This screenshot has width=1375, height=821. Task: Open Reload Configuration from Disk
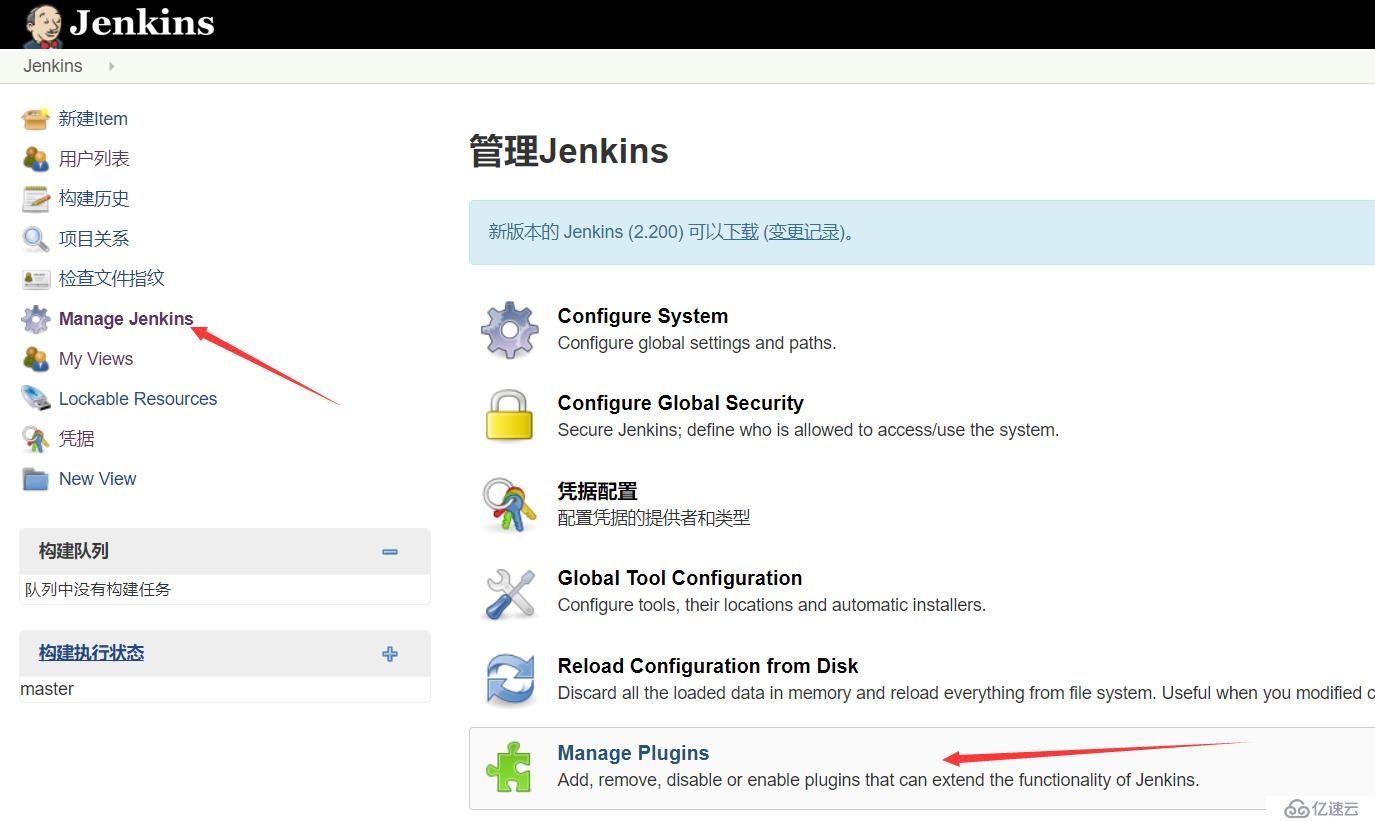[x=708, y=666]
